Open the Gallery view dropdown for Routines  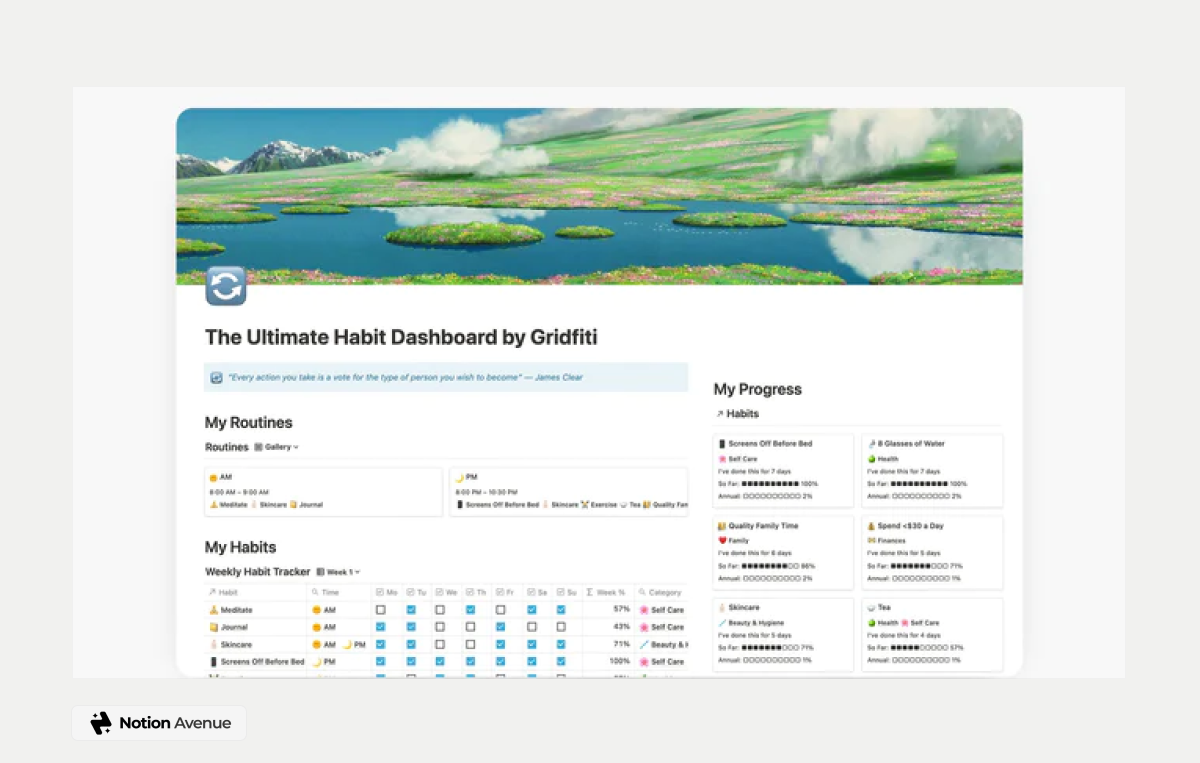pos(276,447)
